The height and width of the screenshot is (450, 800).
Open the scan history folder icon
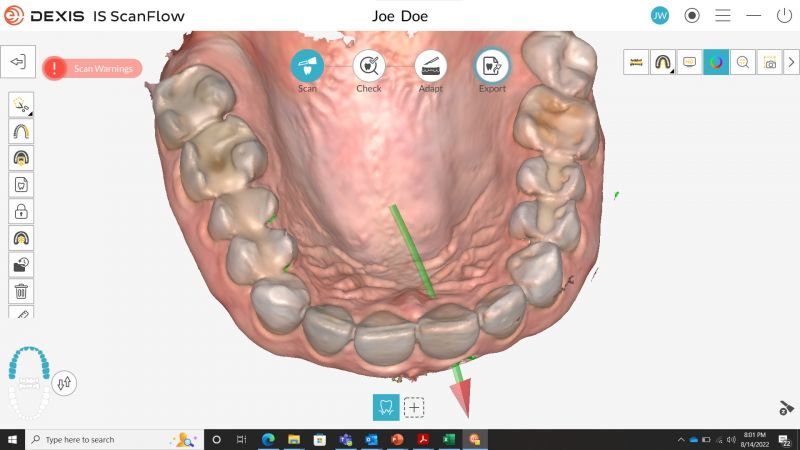pos(21,264)
